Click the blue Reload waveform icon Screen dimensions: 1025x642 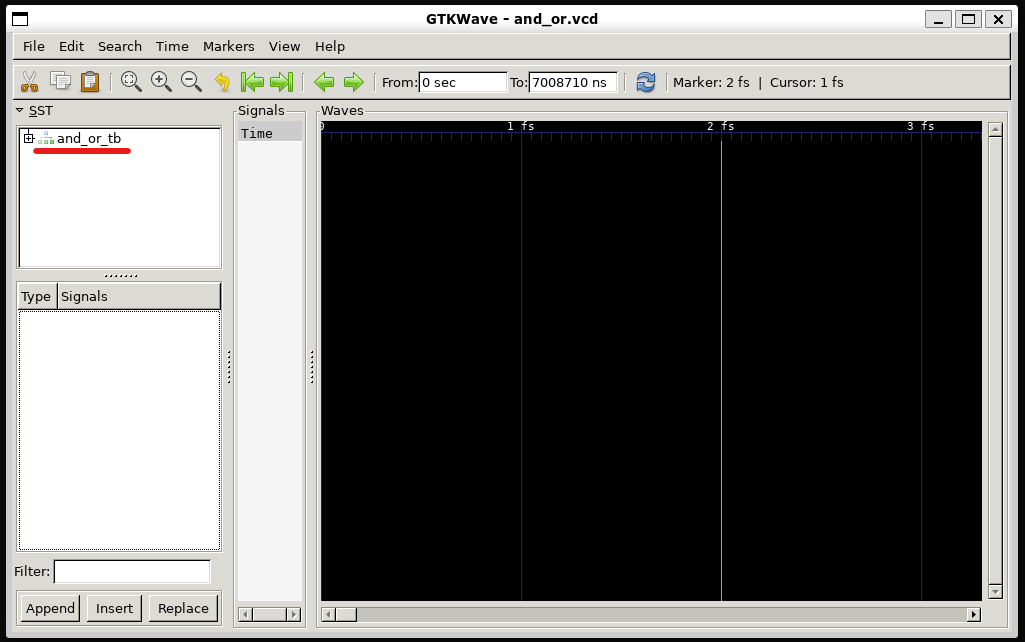point(646,82)
